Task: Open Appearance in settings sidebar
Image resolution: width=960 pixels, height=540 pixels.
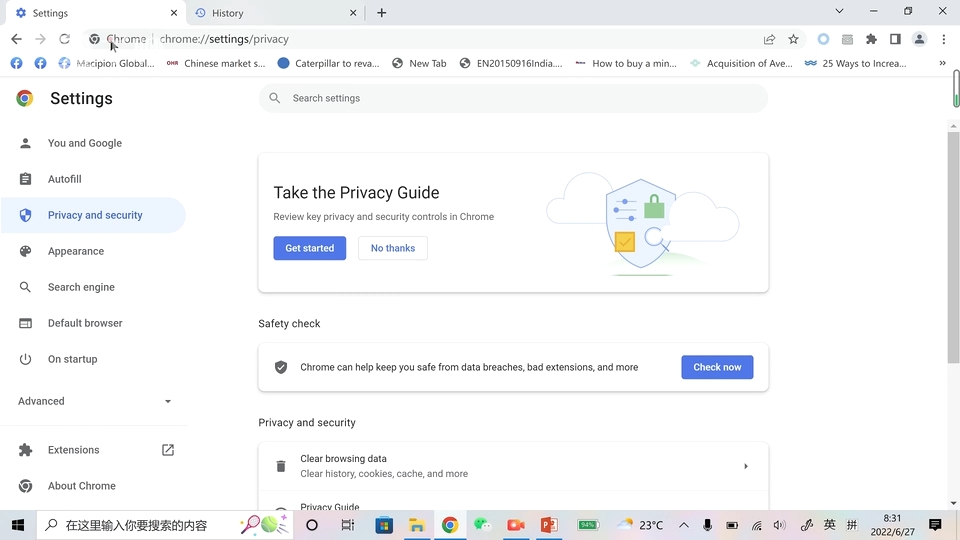Action: [76, 251]
